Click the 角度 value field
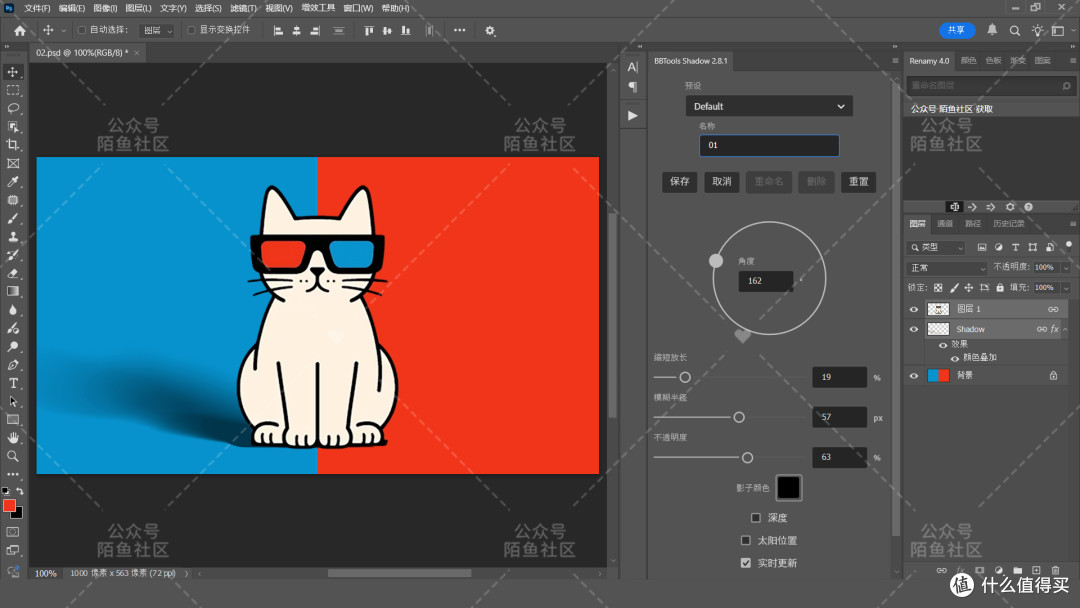The image size is (1080, 608). 765,281
